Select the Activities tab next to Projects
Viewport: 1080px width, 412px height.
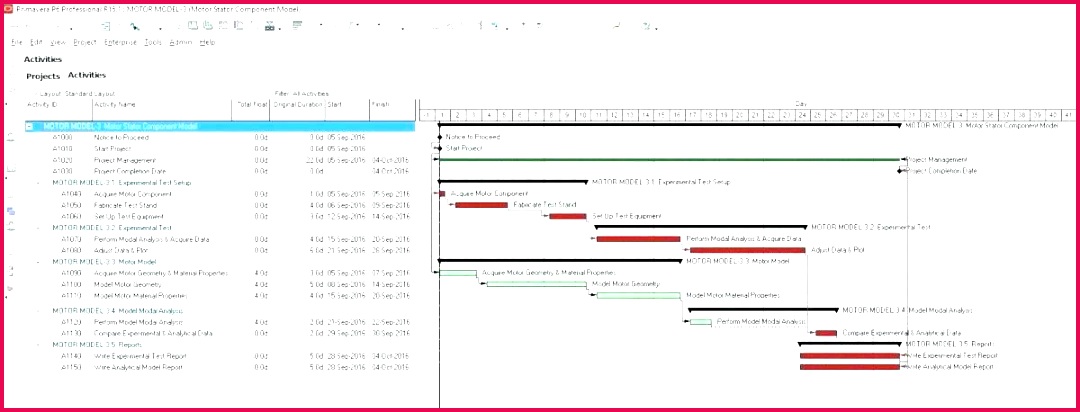click(87, 75)
